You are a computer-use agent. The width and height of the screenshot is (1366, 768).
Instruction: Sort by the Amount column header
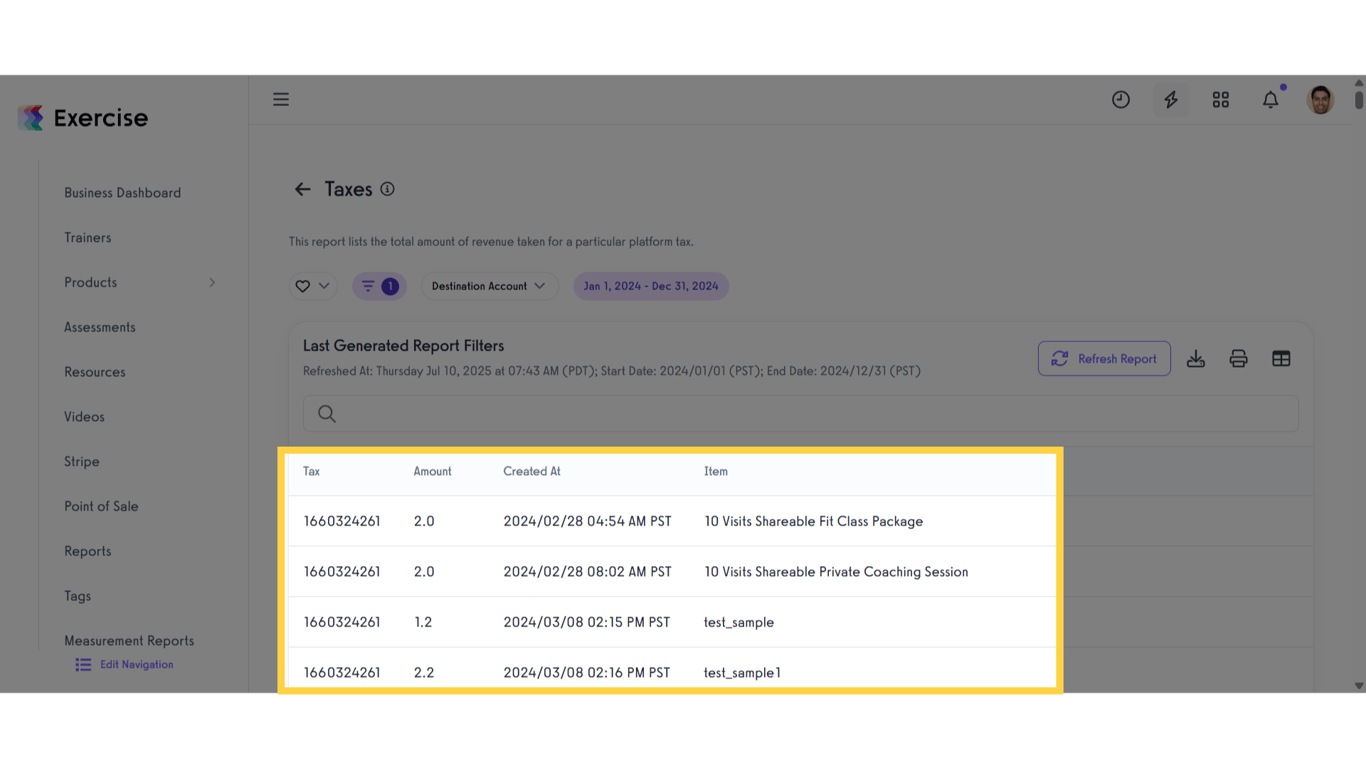click(433, 472)
